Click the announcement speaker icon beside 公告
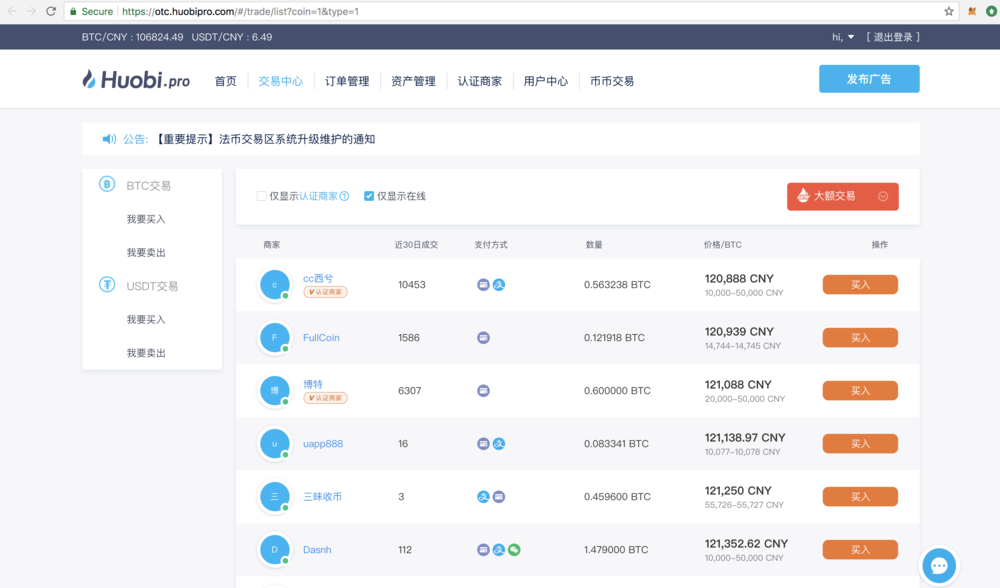 coord(110,138)
